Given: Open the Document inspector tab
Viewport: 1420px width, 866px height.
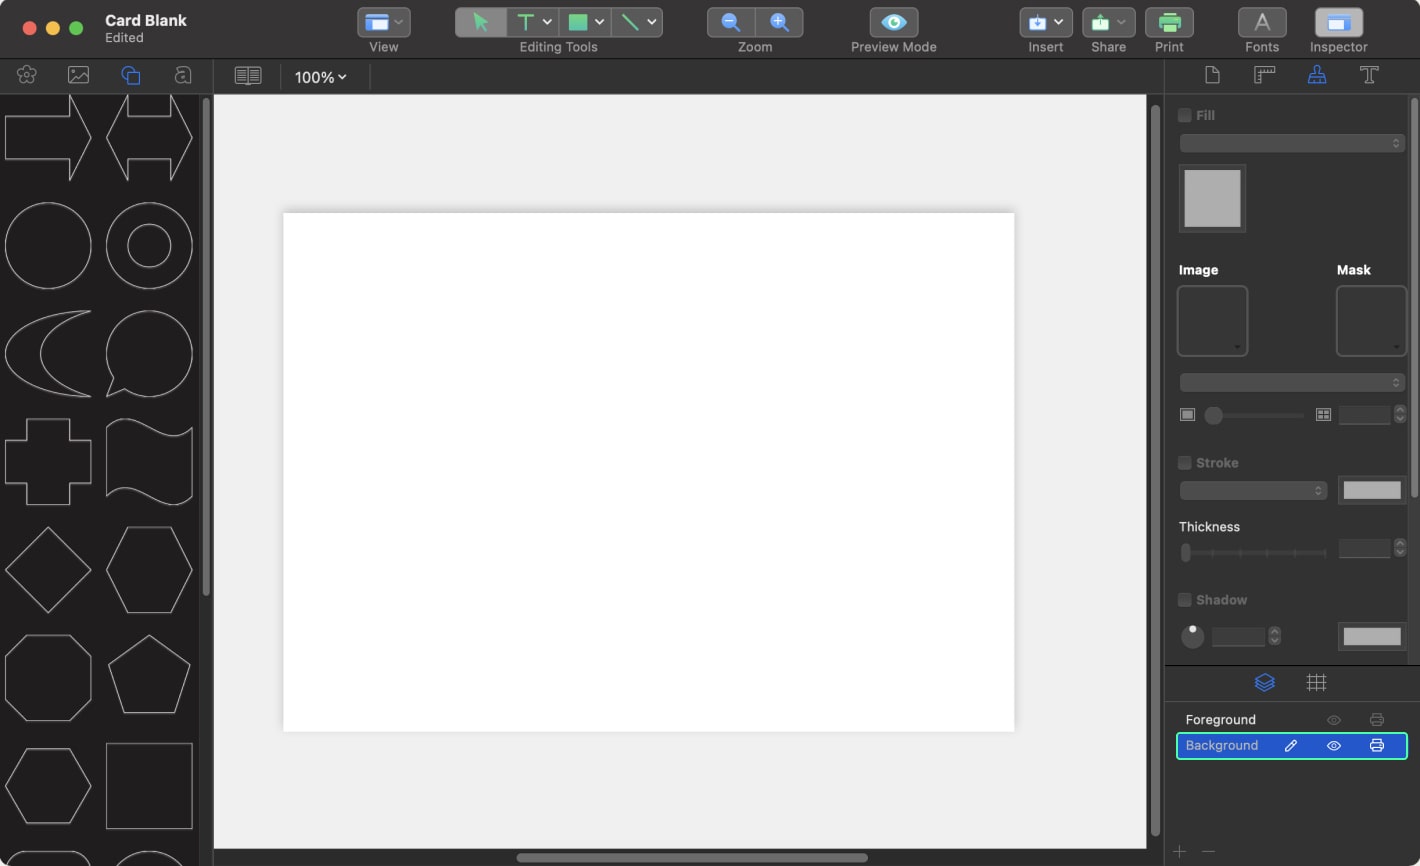Looking at the screenshot, I should pos(1212,75).
